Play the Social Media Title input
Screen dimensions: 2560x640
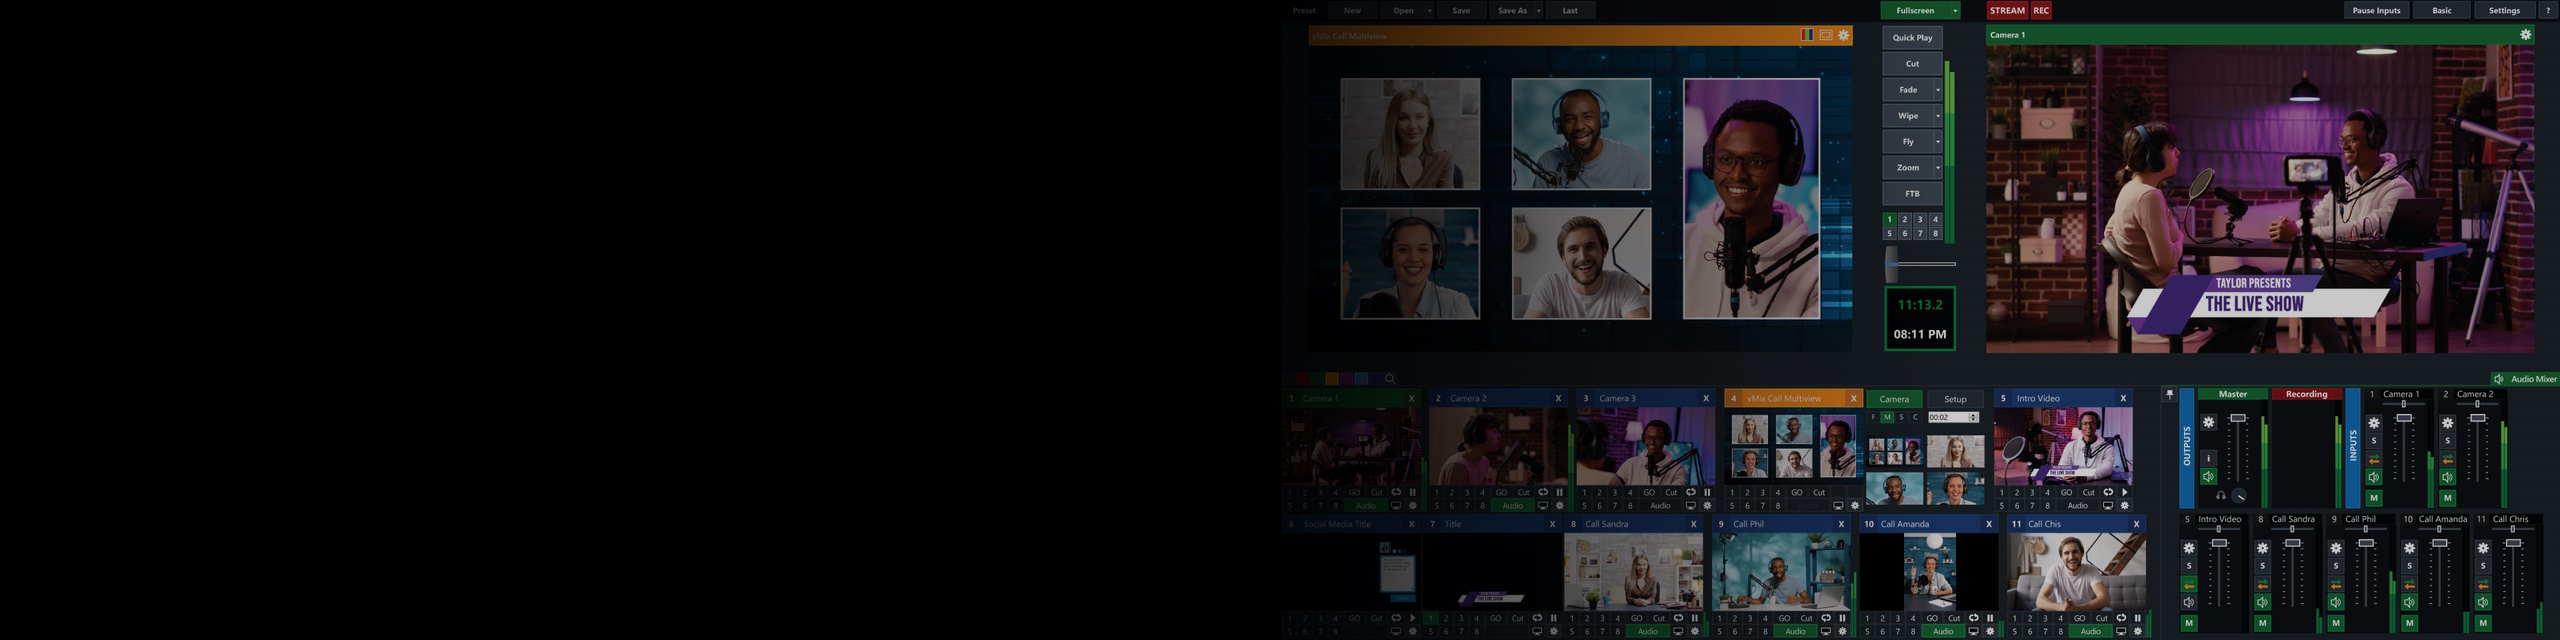[1412, 618]
